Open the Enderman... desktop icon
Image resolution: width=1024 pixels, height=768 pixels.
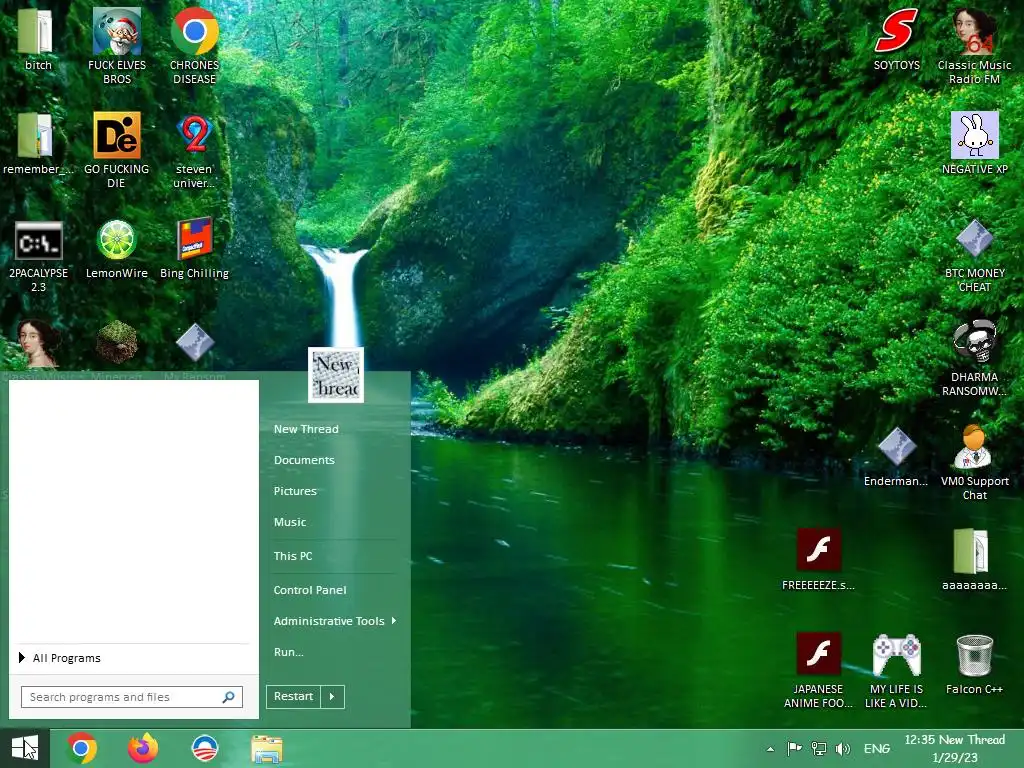(896, 456)
